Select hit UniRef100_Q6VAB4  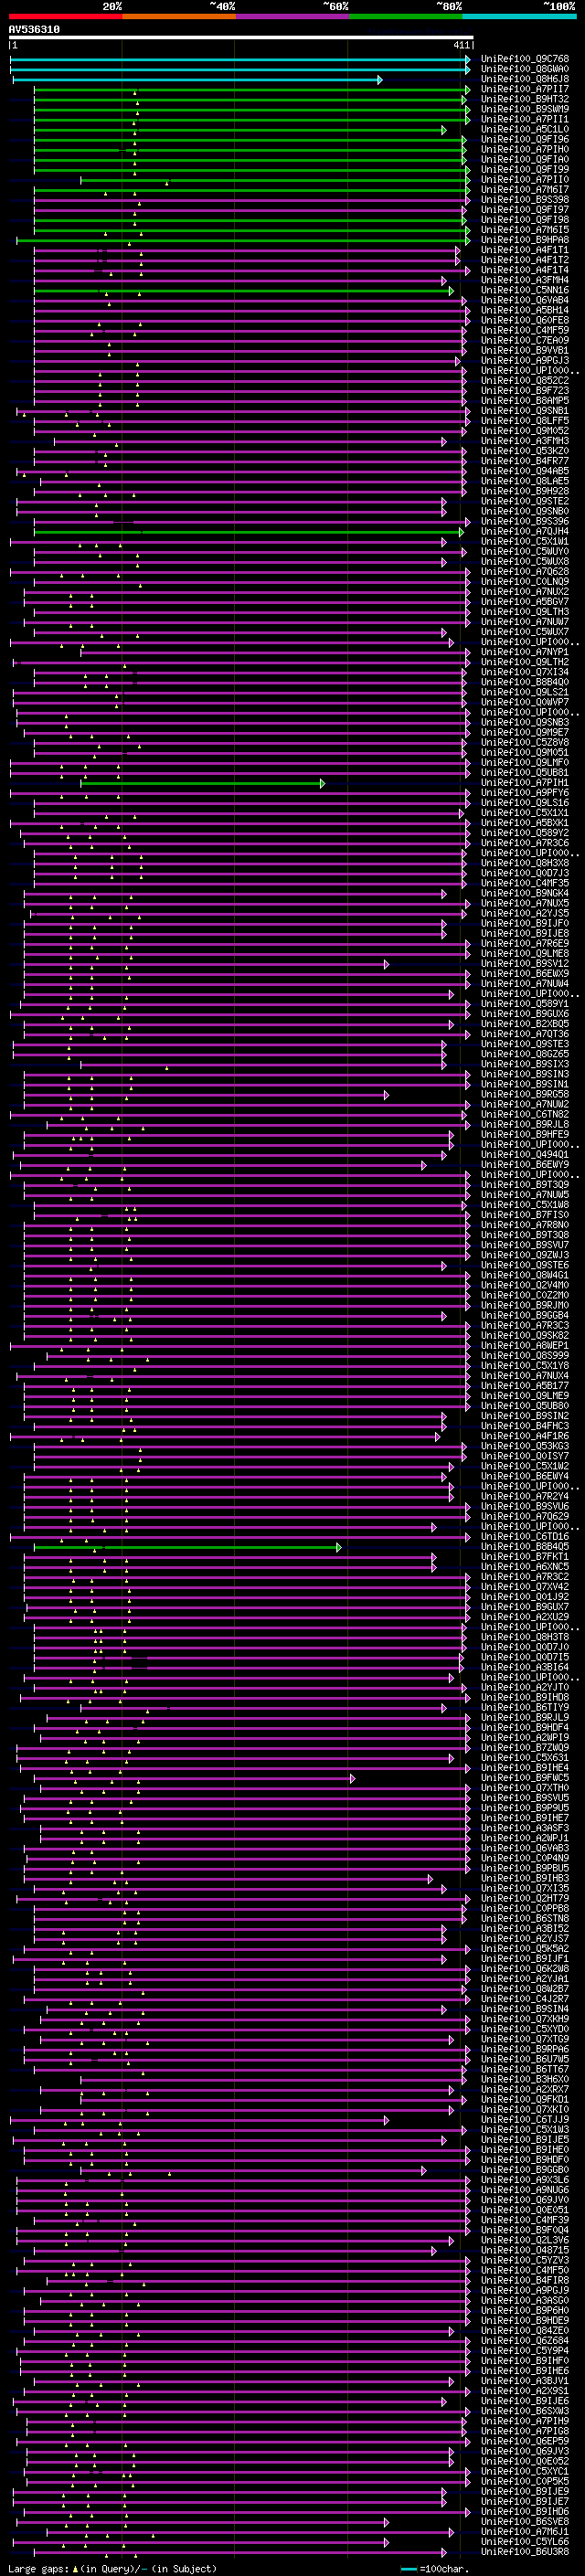tap(525, 300)
